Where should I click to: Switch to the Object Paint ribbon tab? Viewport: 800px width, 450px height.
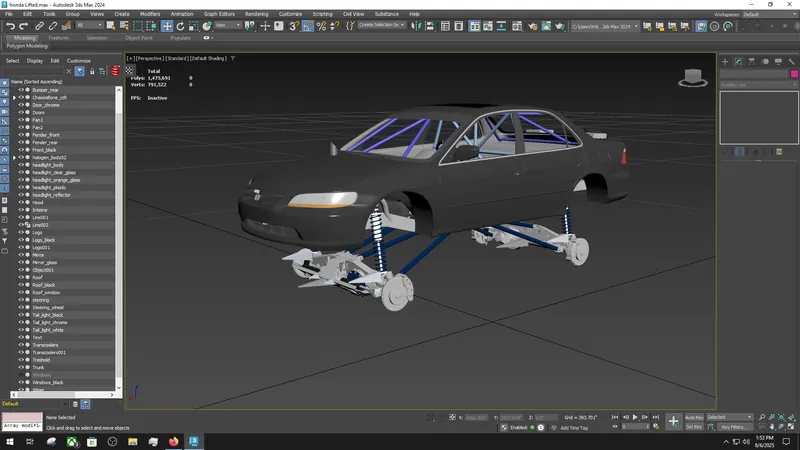139,38
